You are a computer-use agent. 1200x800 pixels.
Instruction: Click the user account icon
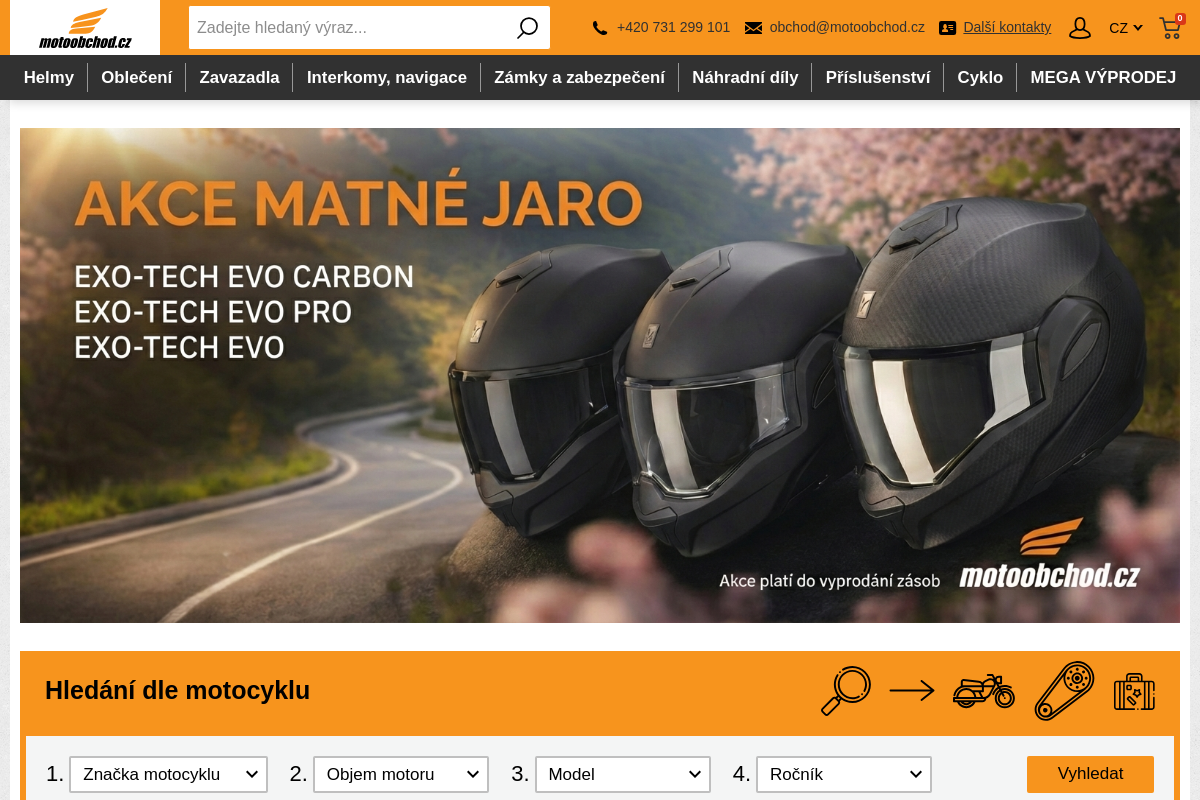1080,28
